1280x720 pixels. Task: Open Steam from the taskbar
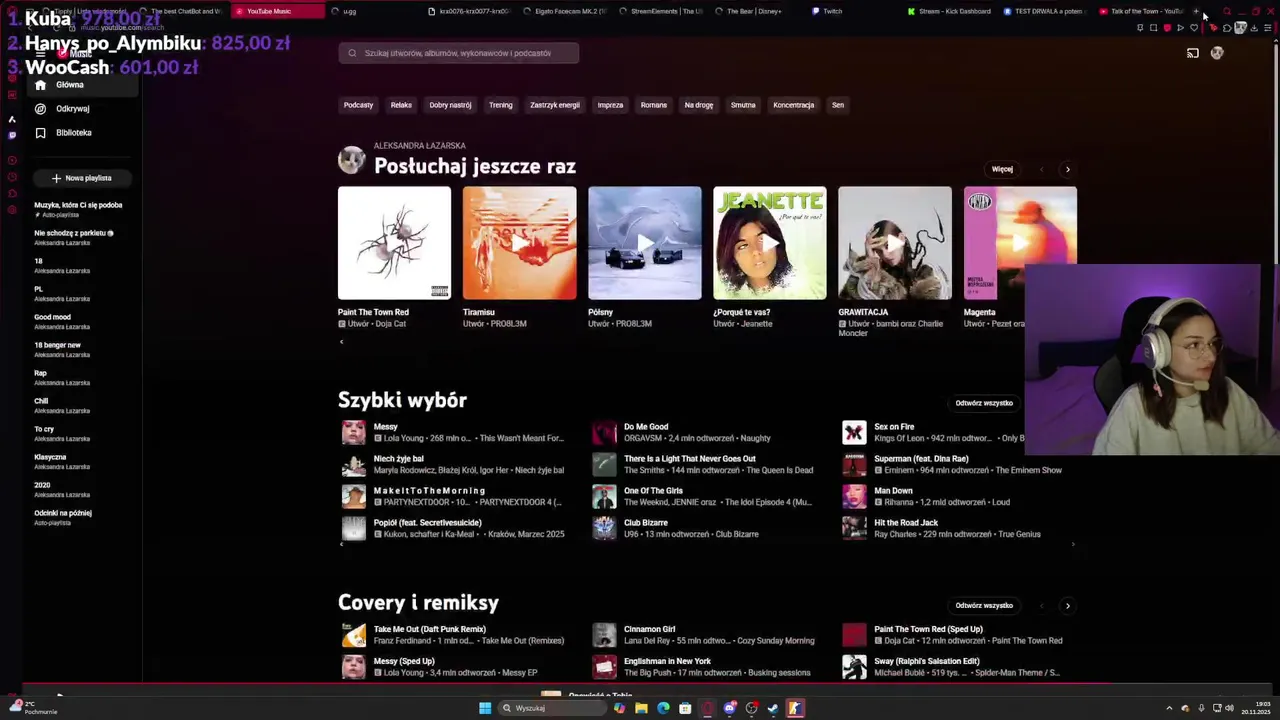click(773, 708)
